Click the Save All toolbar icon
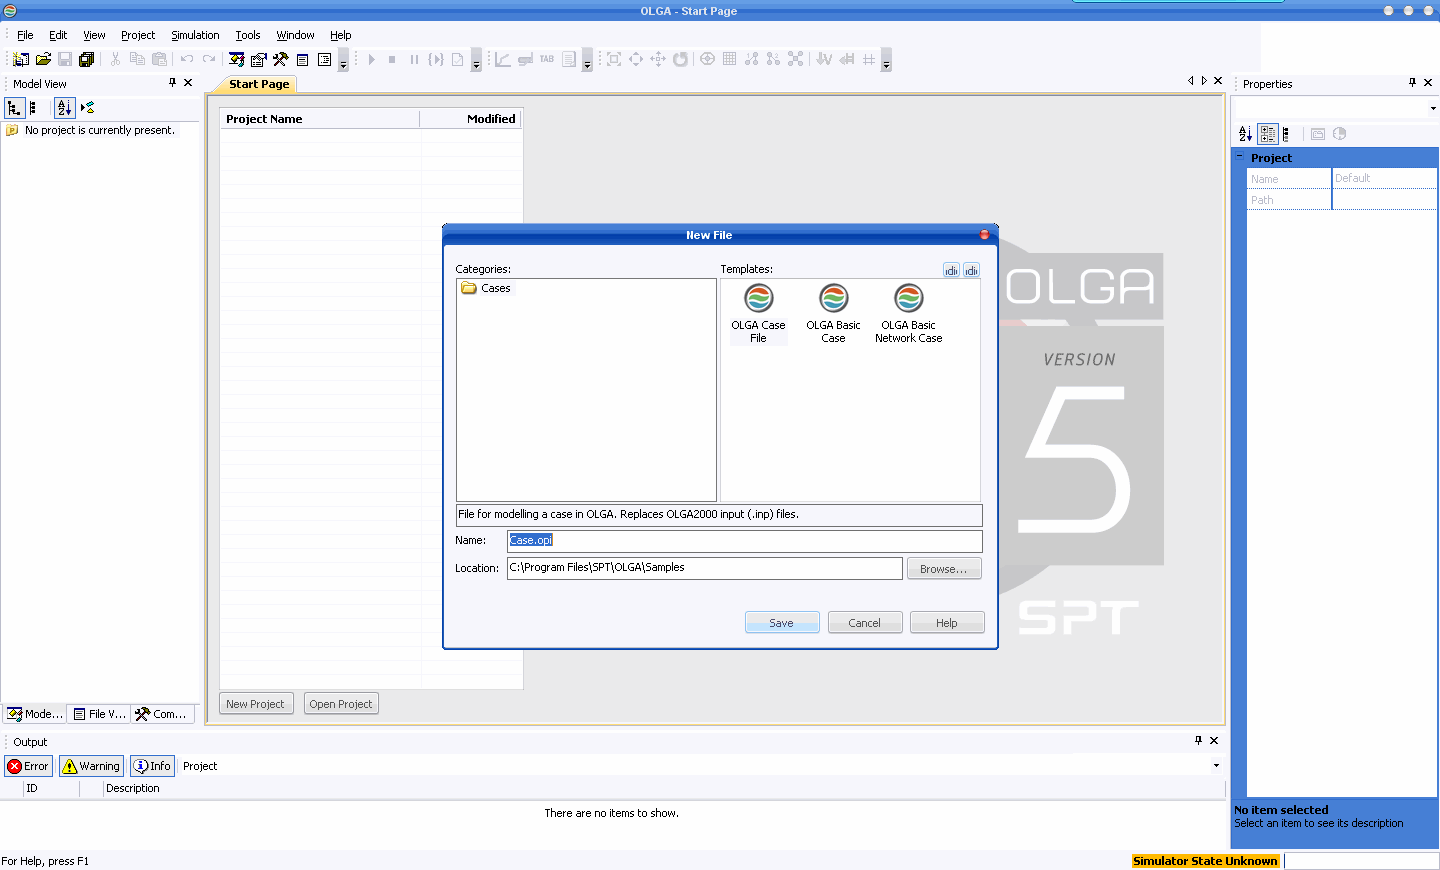 (x=87, y=60)
